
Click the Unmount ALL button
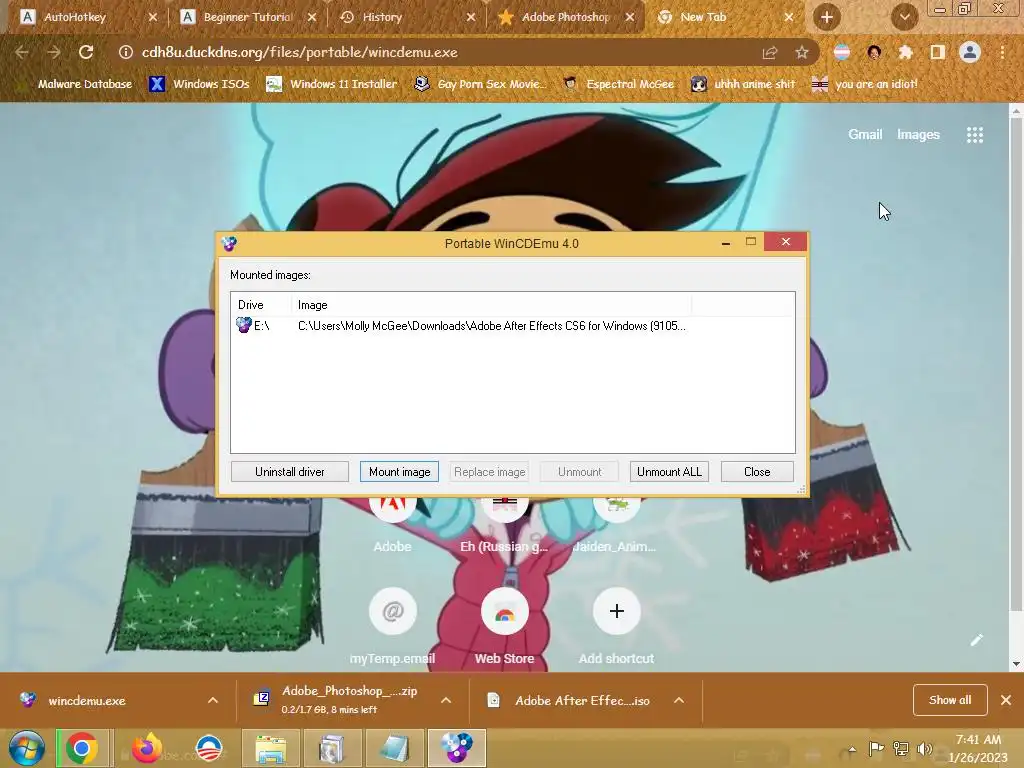(669, 472)
